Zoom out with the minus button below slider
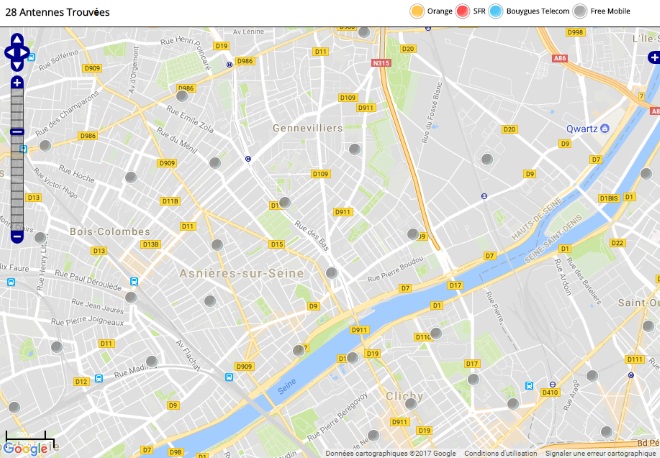This screenshot has height=458, width=660. click(17, 237)
